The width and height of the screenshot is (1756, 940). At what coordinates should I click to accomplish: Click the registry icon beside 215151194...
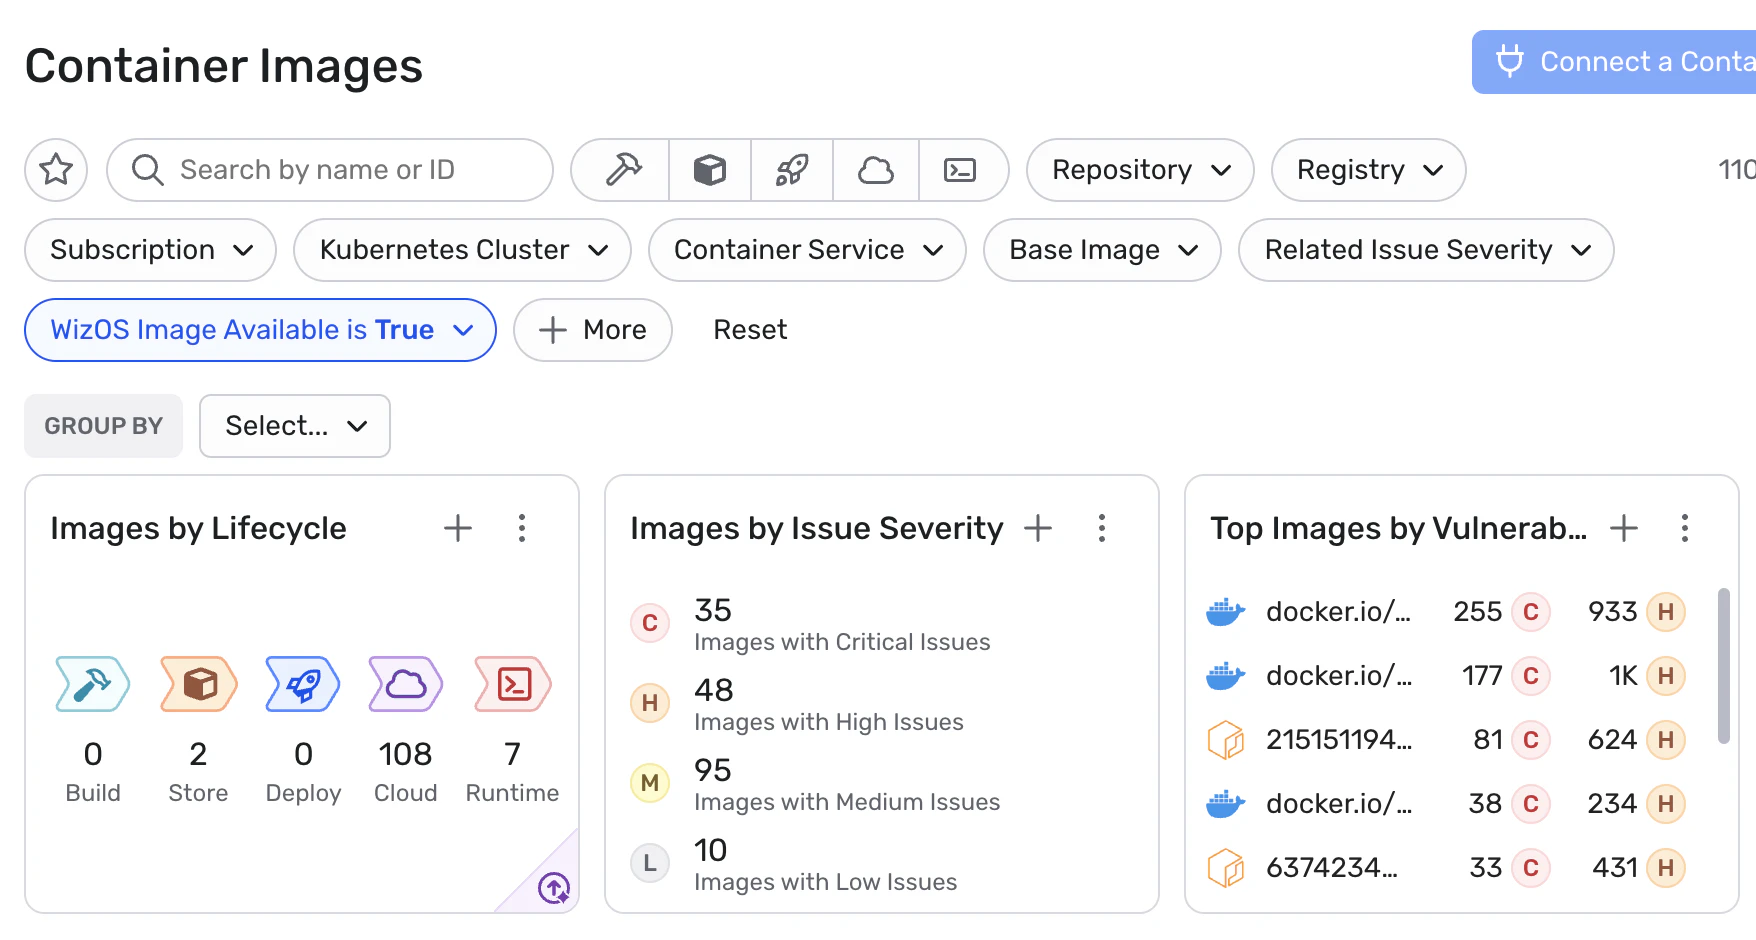point(1225,740)
